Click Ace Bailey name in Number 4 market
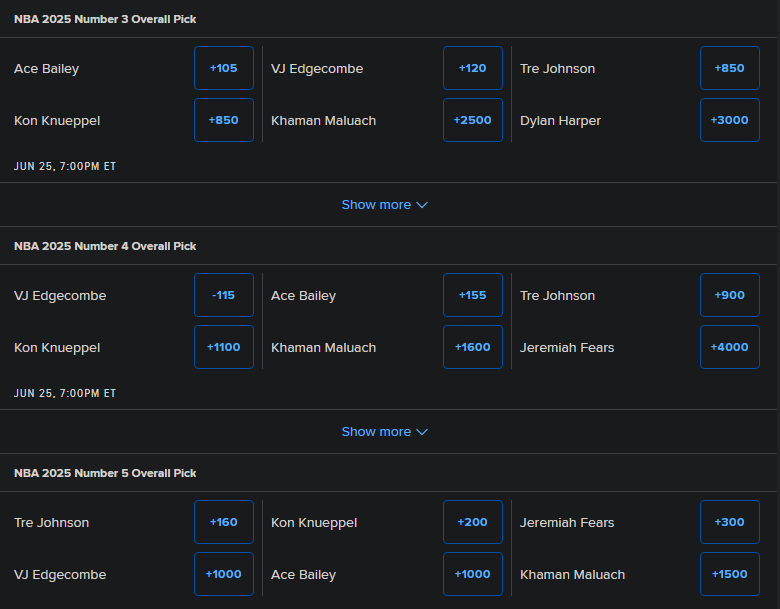780x609 pixels. point(303,296)
